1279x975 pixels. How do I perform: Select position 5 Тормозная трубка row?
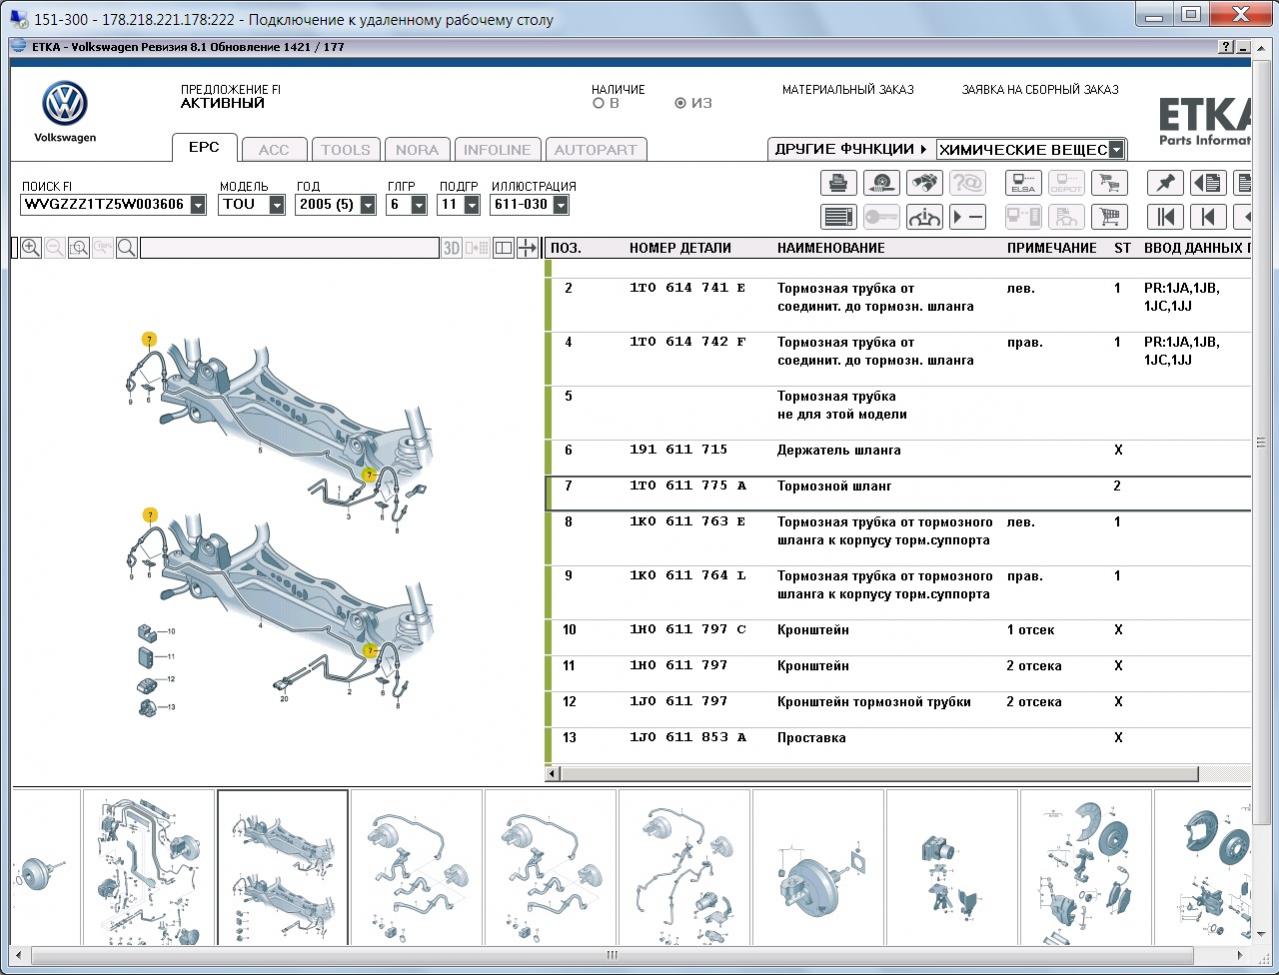coord(900,413)
